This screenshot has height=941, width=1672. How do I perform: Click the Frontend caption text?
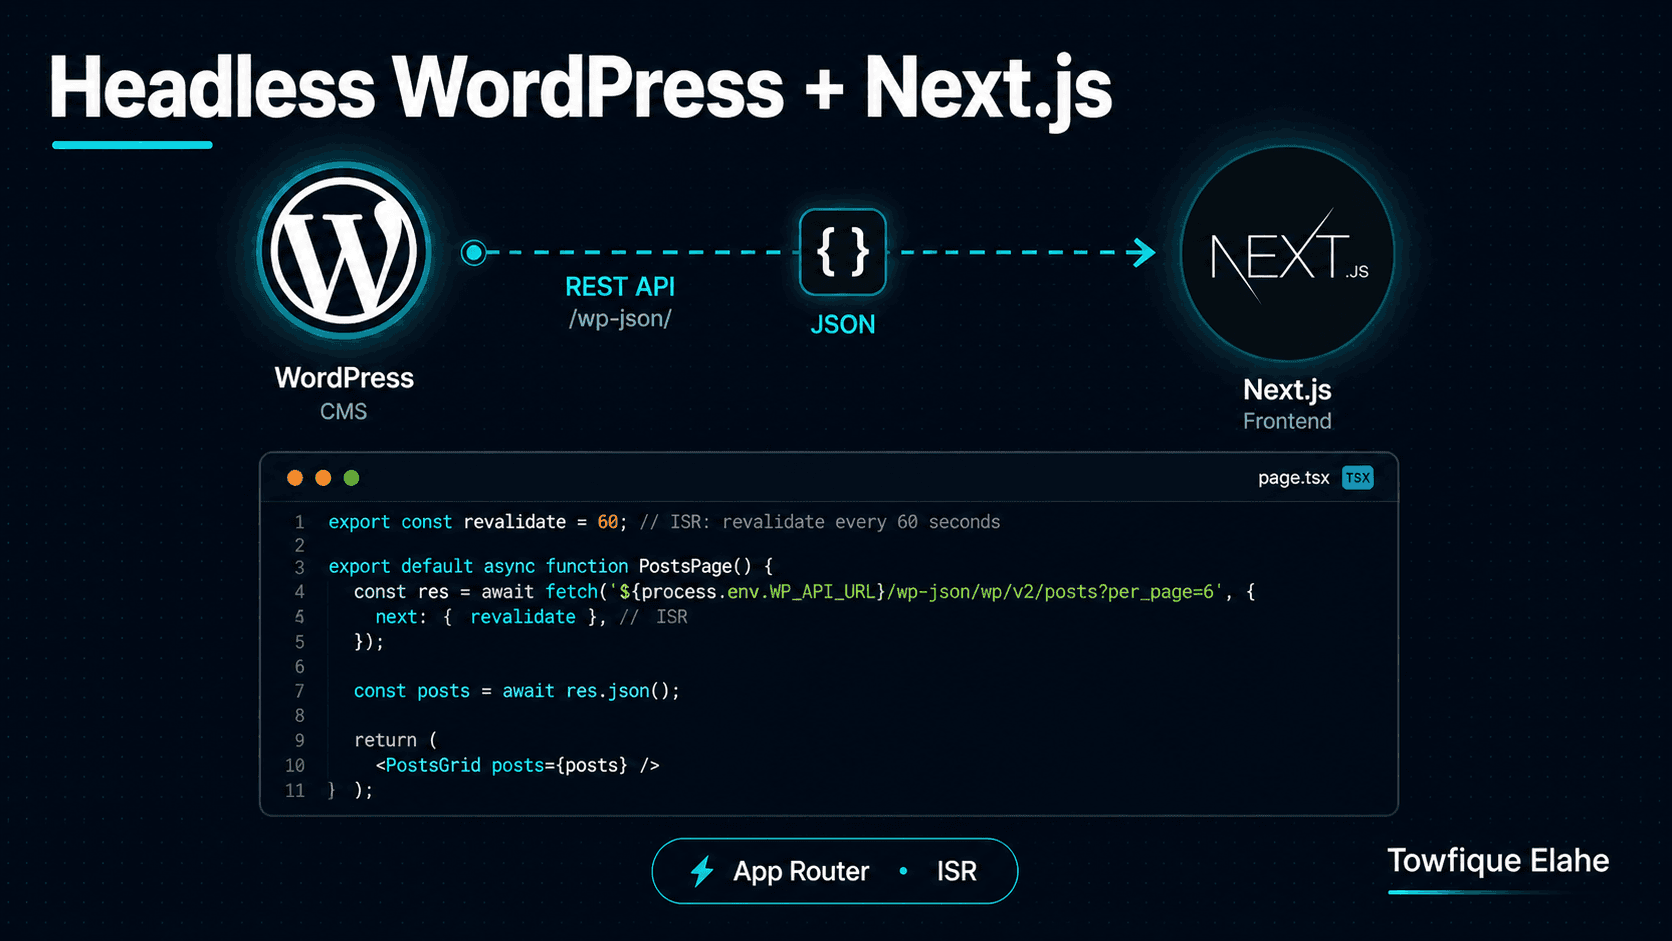coord(1287,421)
